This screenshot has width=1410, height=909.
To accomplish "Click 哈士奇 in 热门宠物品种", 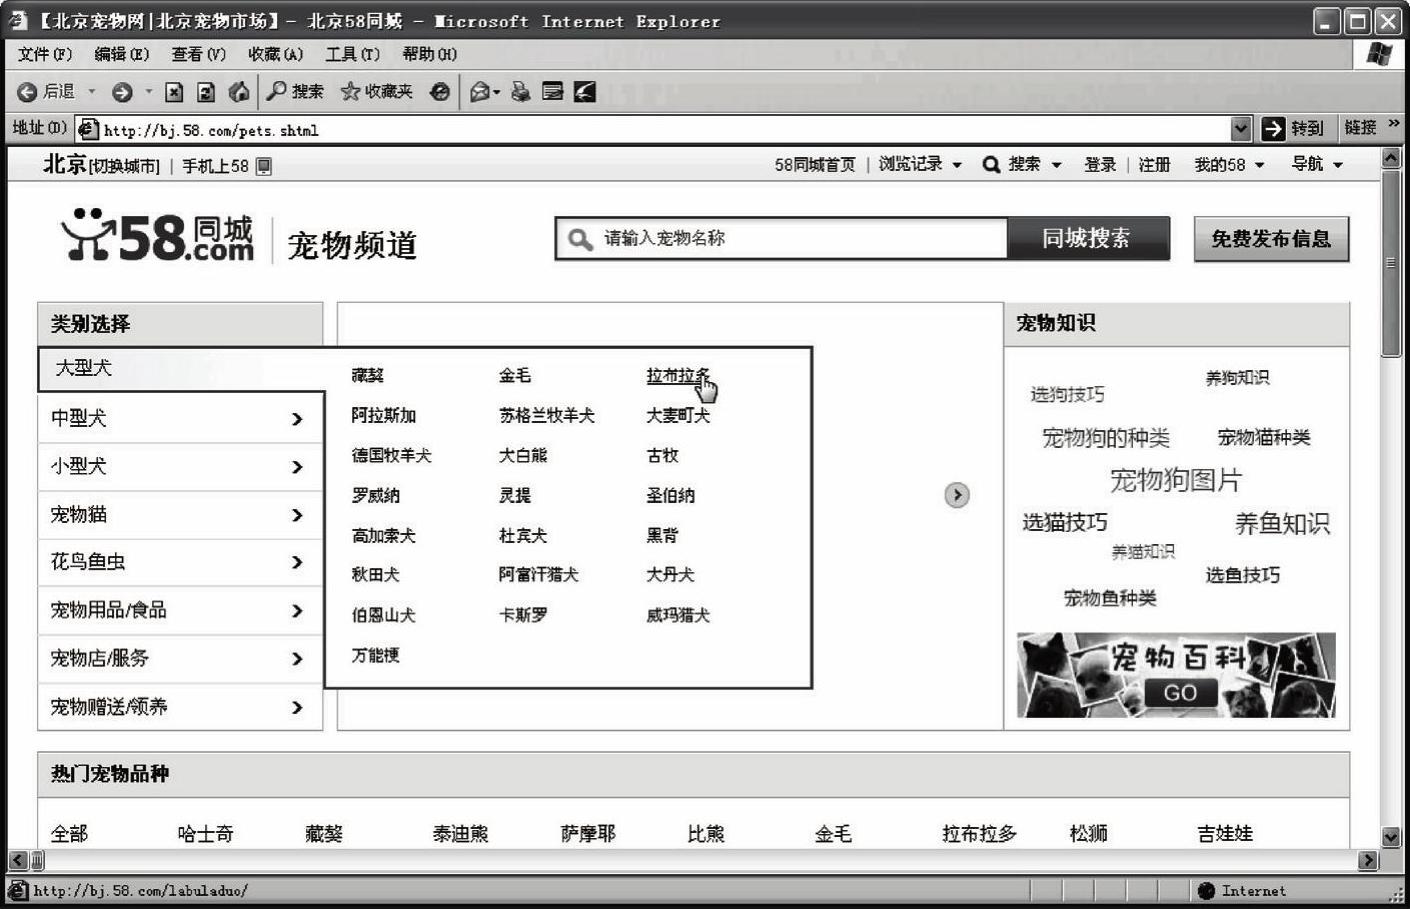I will point(206,834).
